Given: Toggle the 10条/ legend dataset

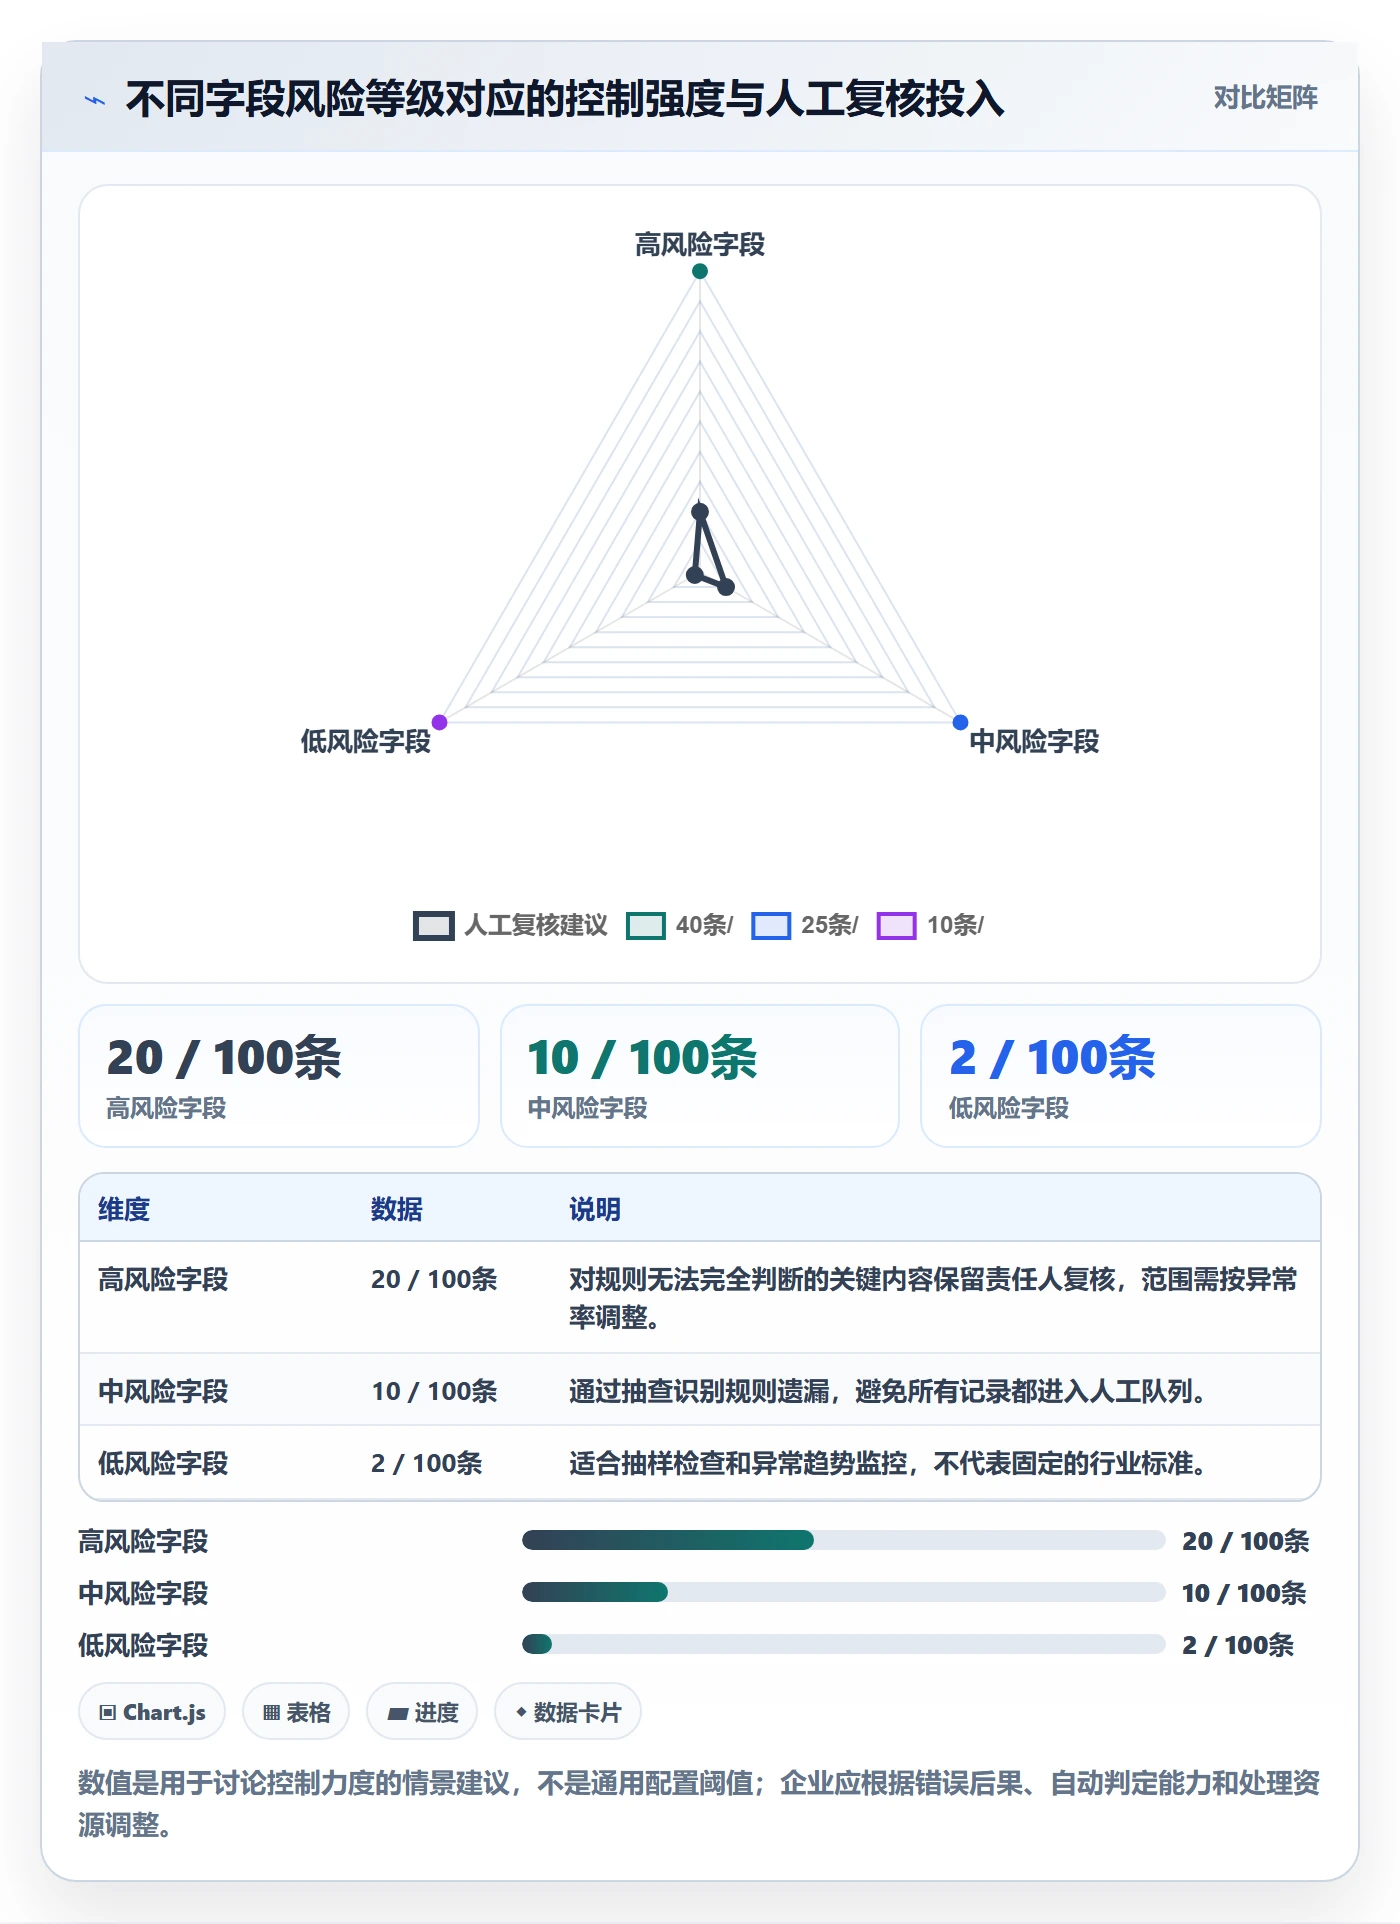Looking at the screenshot, I should point(930,925).
